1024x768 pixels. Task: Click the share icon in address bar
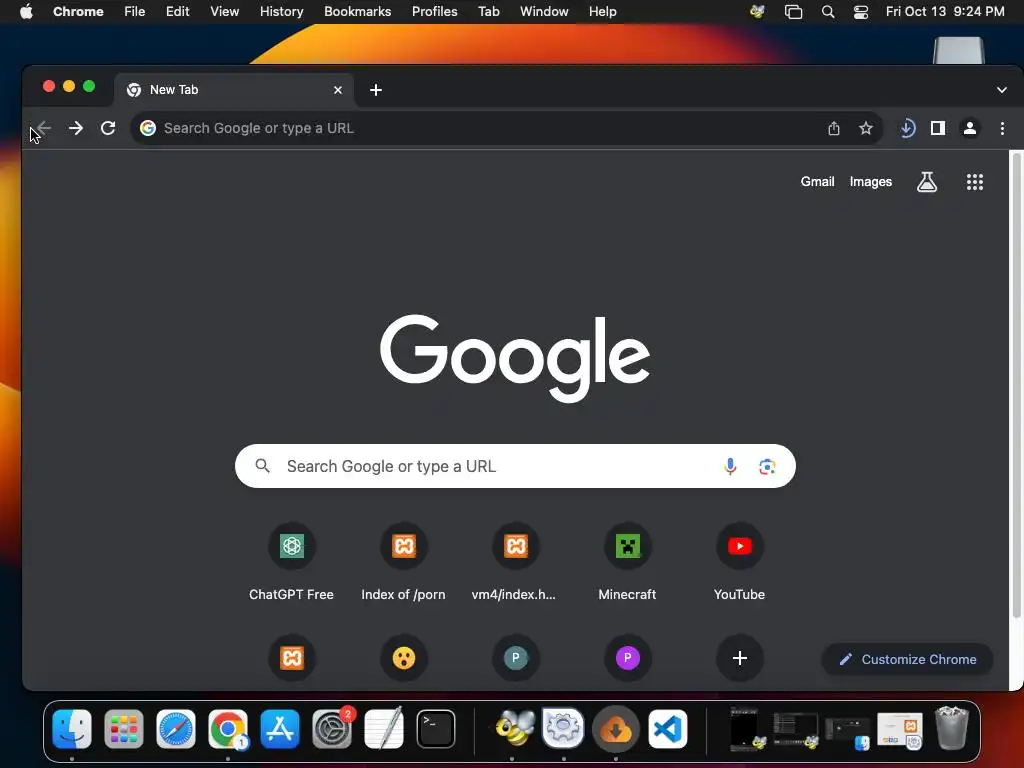coord(833,129)
